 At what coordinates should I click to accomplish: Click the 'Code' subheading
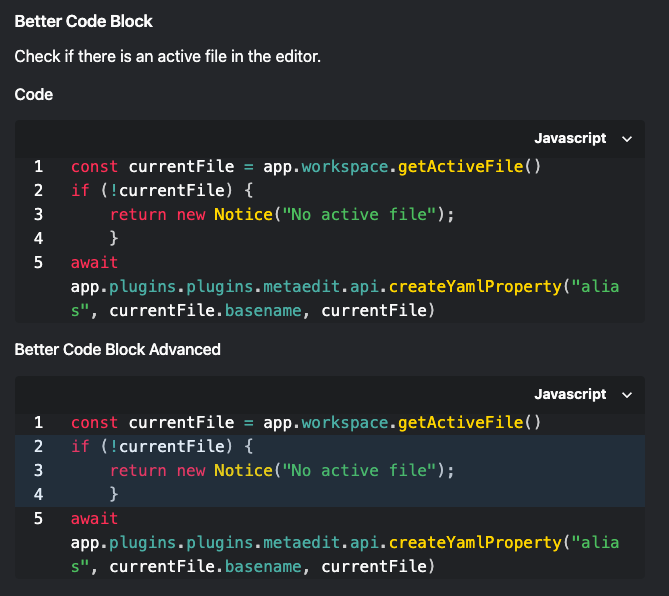pyautogui.click(x=34, y=94)
